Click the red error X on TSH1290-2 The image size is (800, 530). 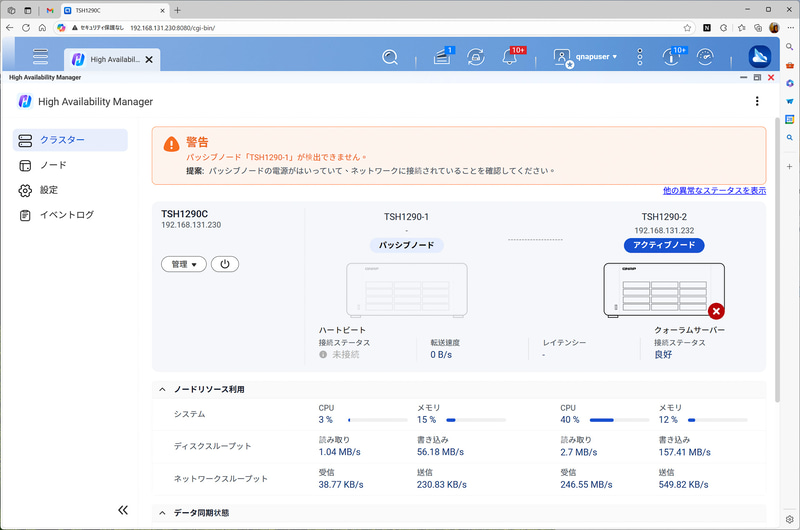click(716, 311)
